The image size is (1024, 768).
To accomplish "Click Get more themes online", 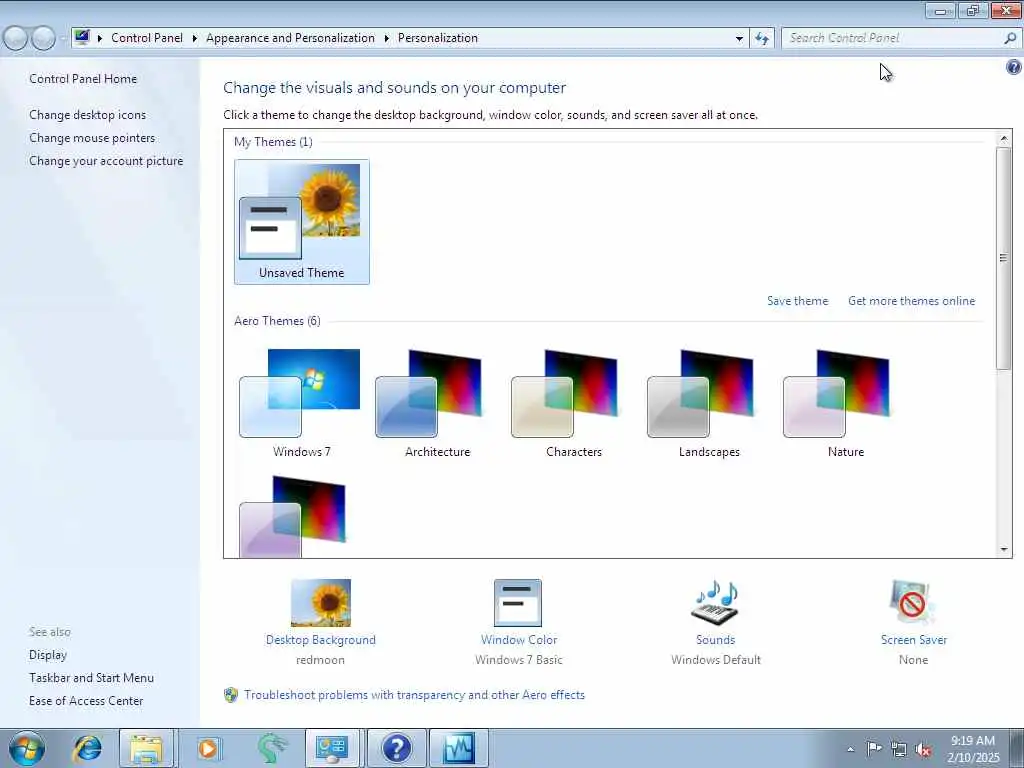I will point(911,301).
